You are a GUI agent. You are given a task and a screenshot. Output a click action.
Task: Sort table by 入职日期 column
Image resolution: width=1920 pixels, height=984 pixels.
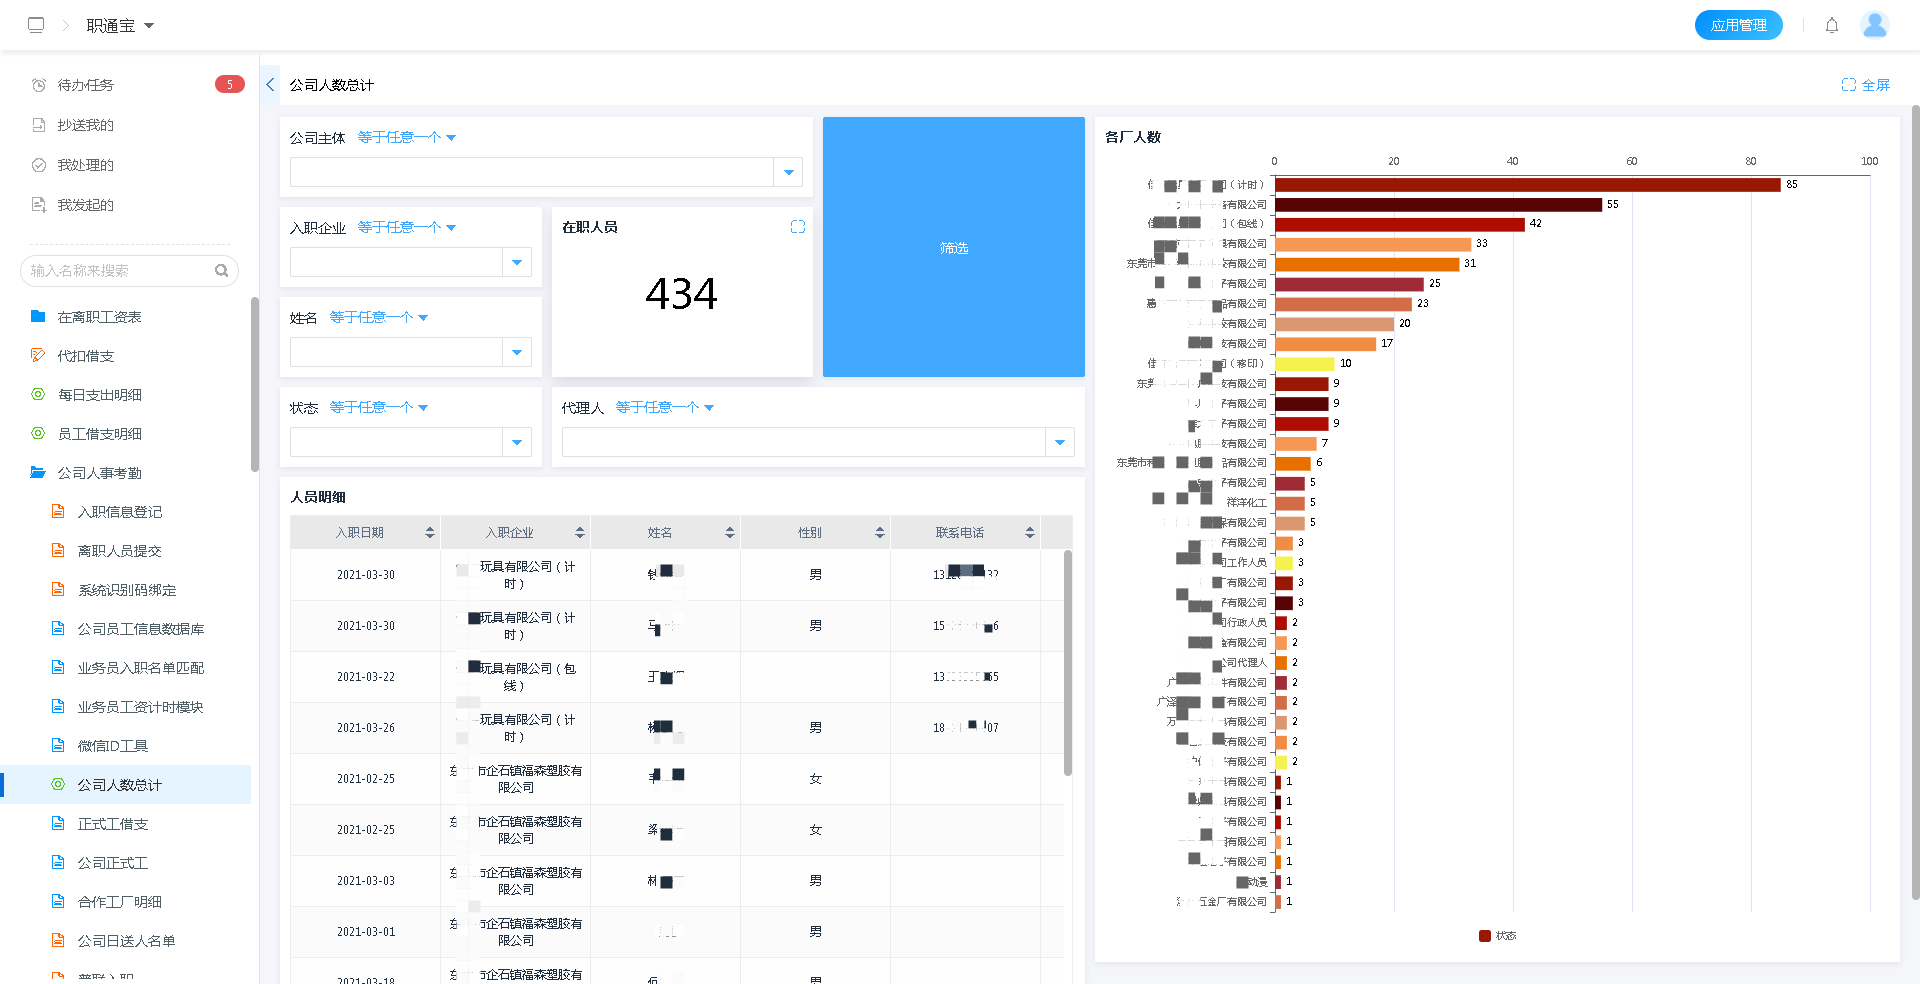pos(429,533)
